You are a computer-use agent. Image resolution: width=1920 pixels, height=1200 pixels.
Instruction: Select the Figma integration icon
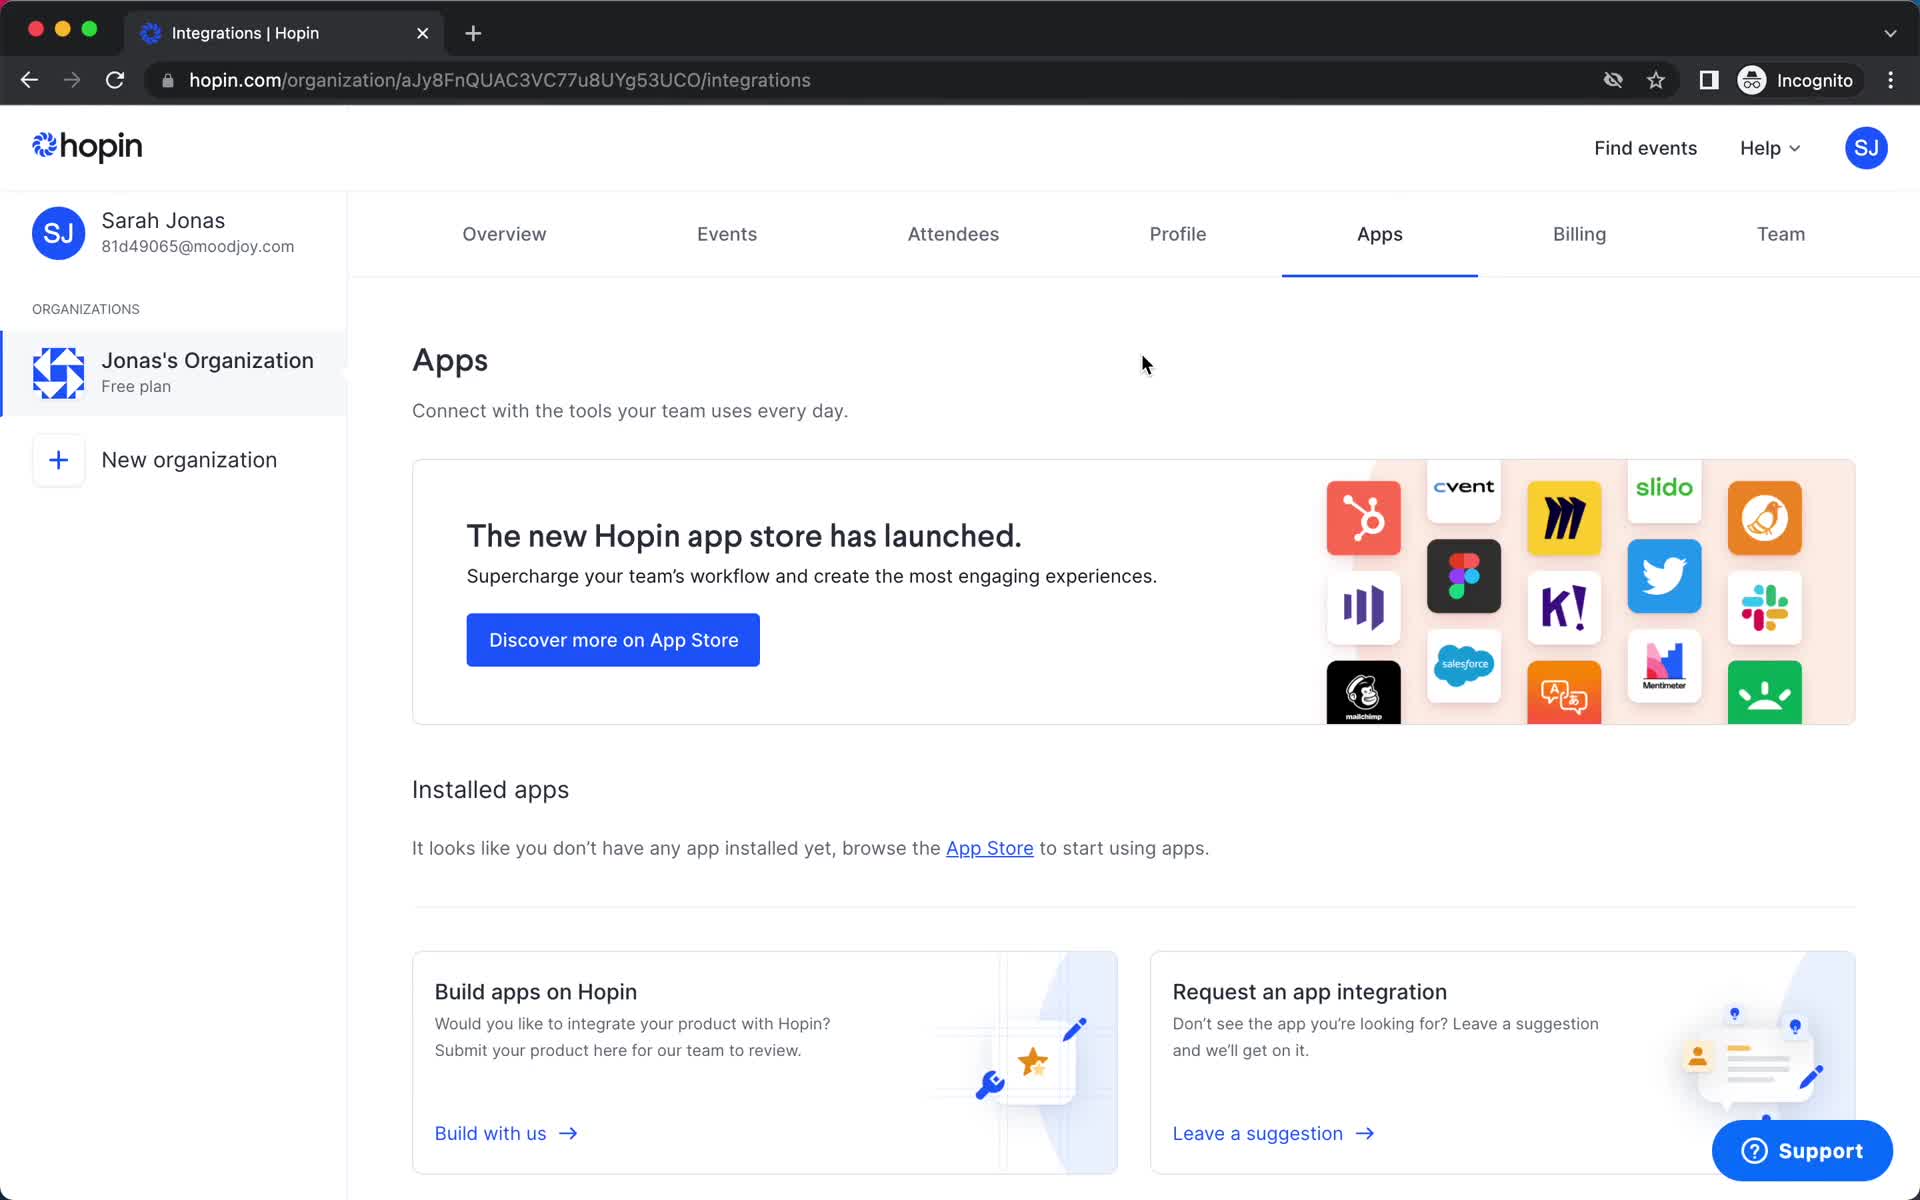pos(1464,576)
